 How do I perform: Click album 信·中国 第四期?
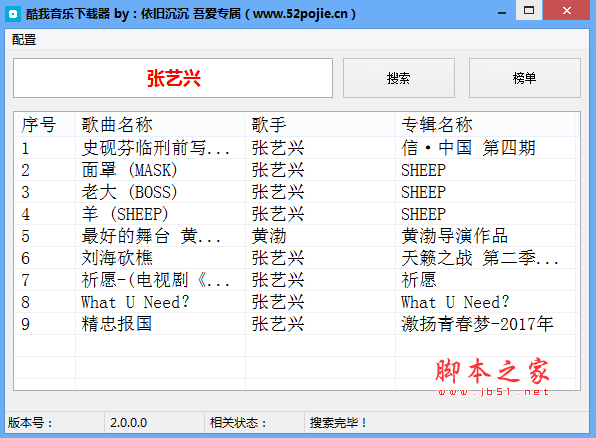pyautogui.click(x=468, y=148)
